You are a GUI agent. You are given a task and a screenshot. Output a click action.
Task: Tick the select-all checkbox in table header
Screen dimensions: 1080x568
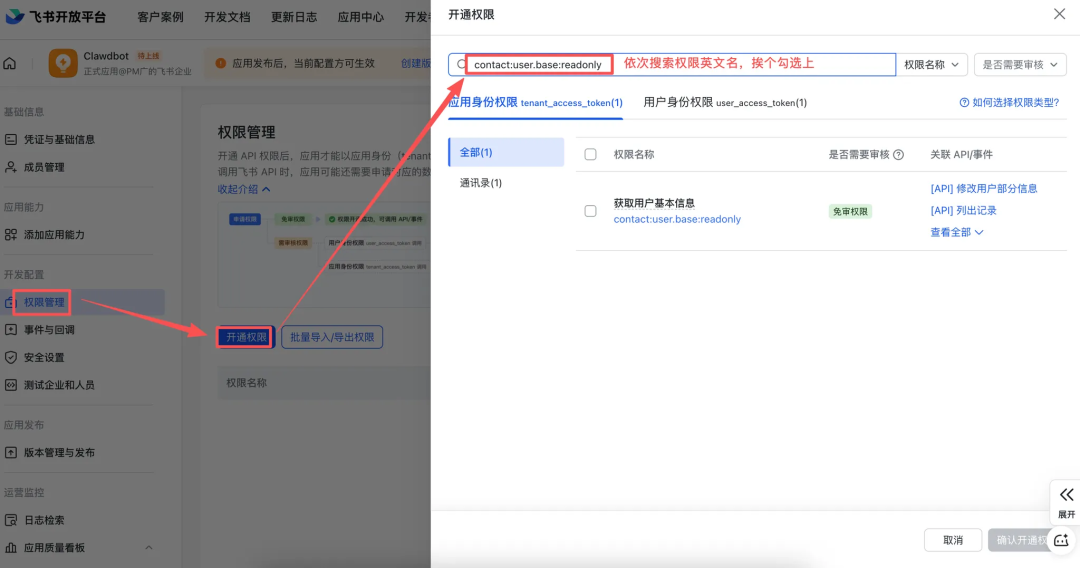pos(590,154)
